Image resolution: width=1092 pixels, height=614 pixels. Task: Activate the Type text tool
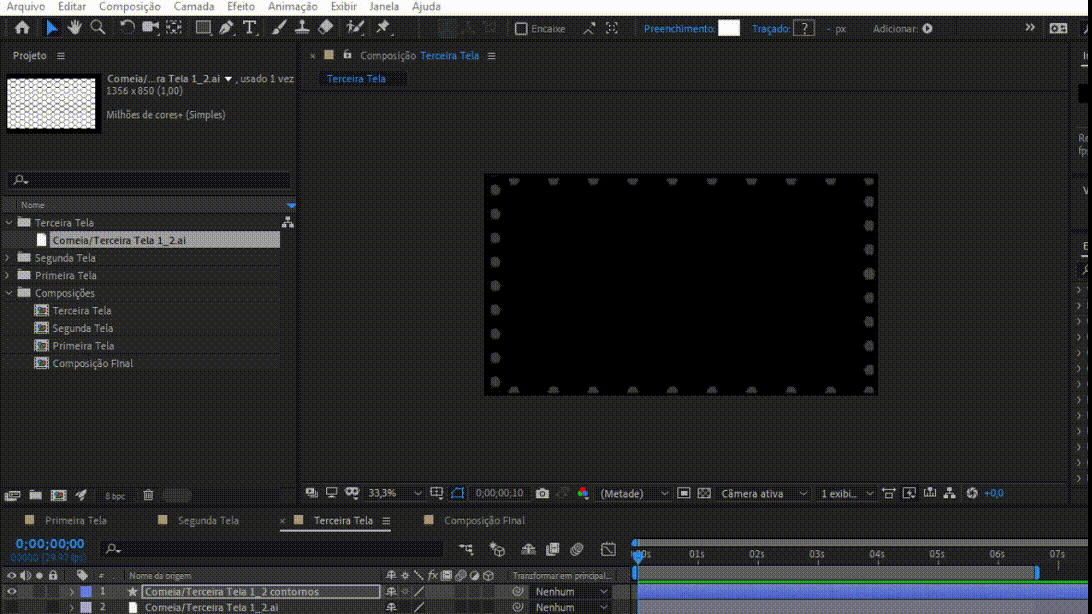click(249, 28)
